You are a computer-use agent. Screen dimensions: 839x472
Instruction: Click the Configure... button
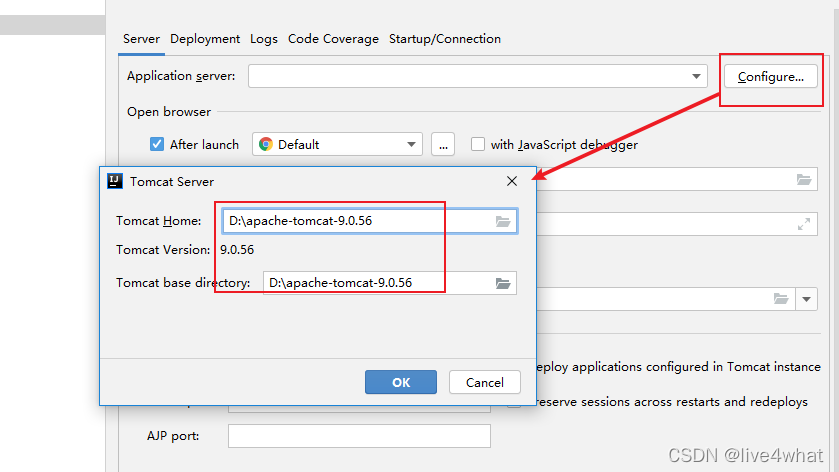click(771, 77)
